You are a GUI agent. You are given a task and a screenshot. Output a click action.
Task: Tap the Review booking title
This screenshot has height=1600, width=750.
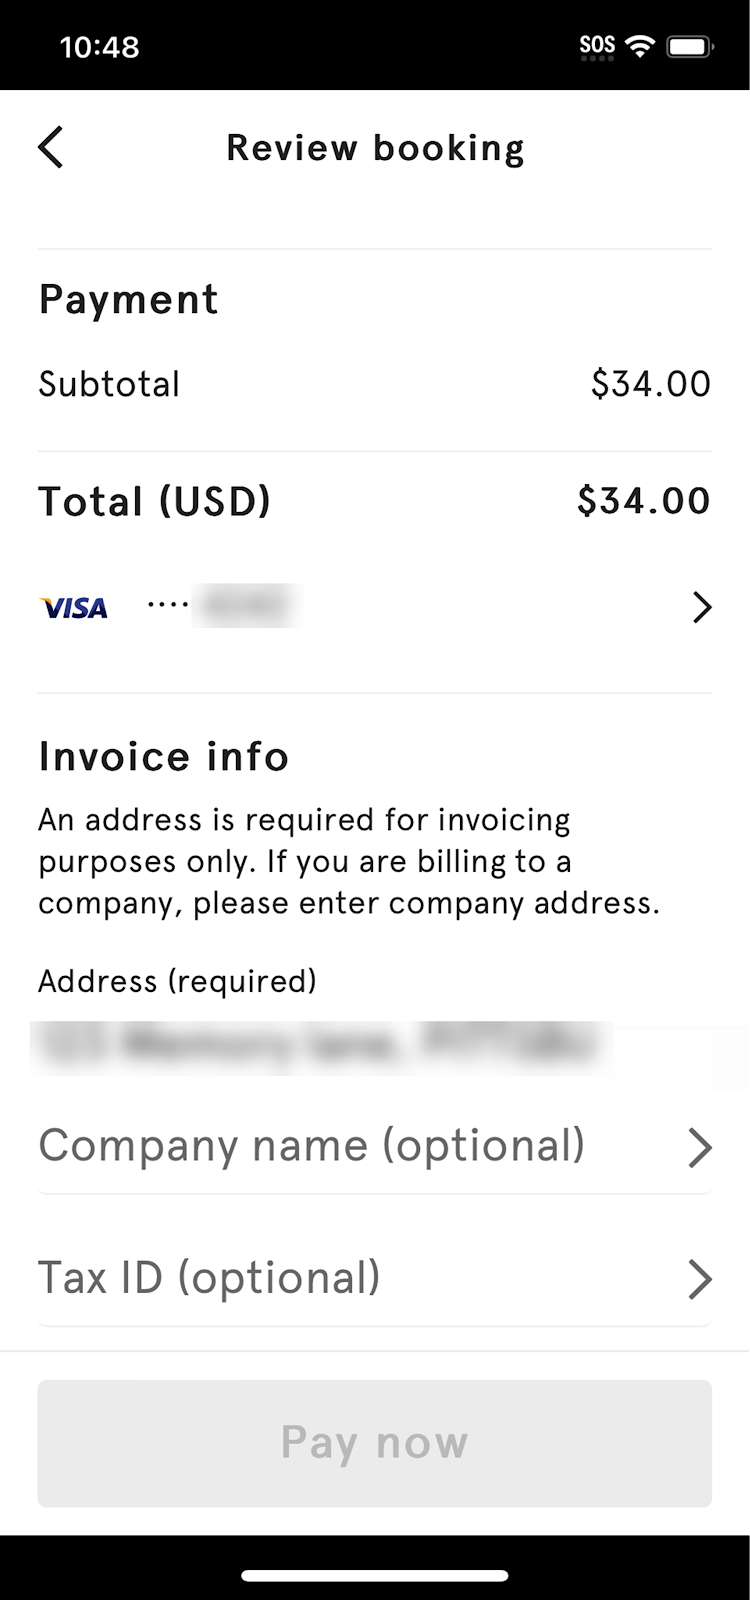coord(375,147)
